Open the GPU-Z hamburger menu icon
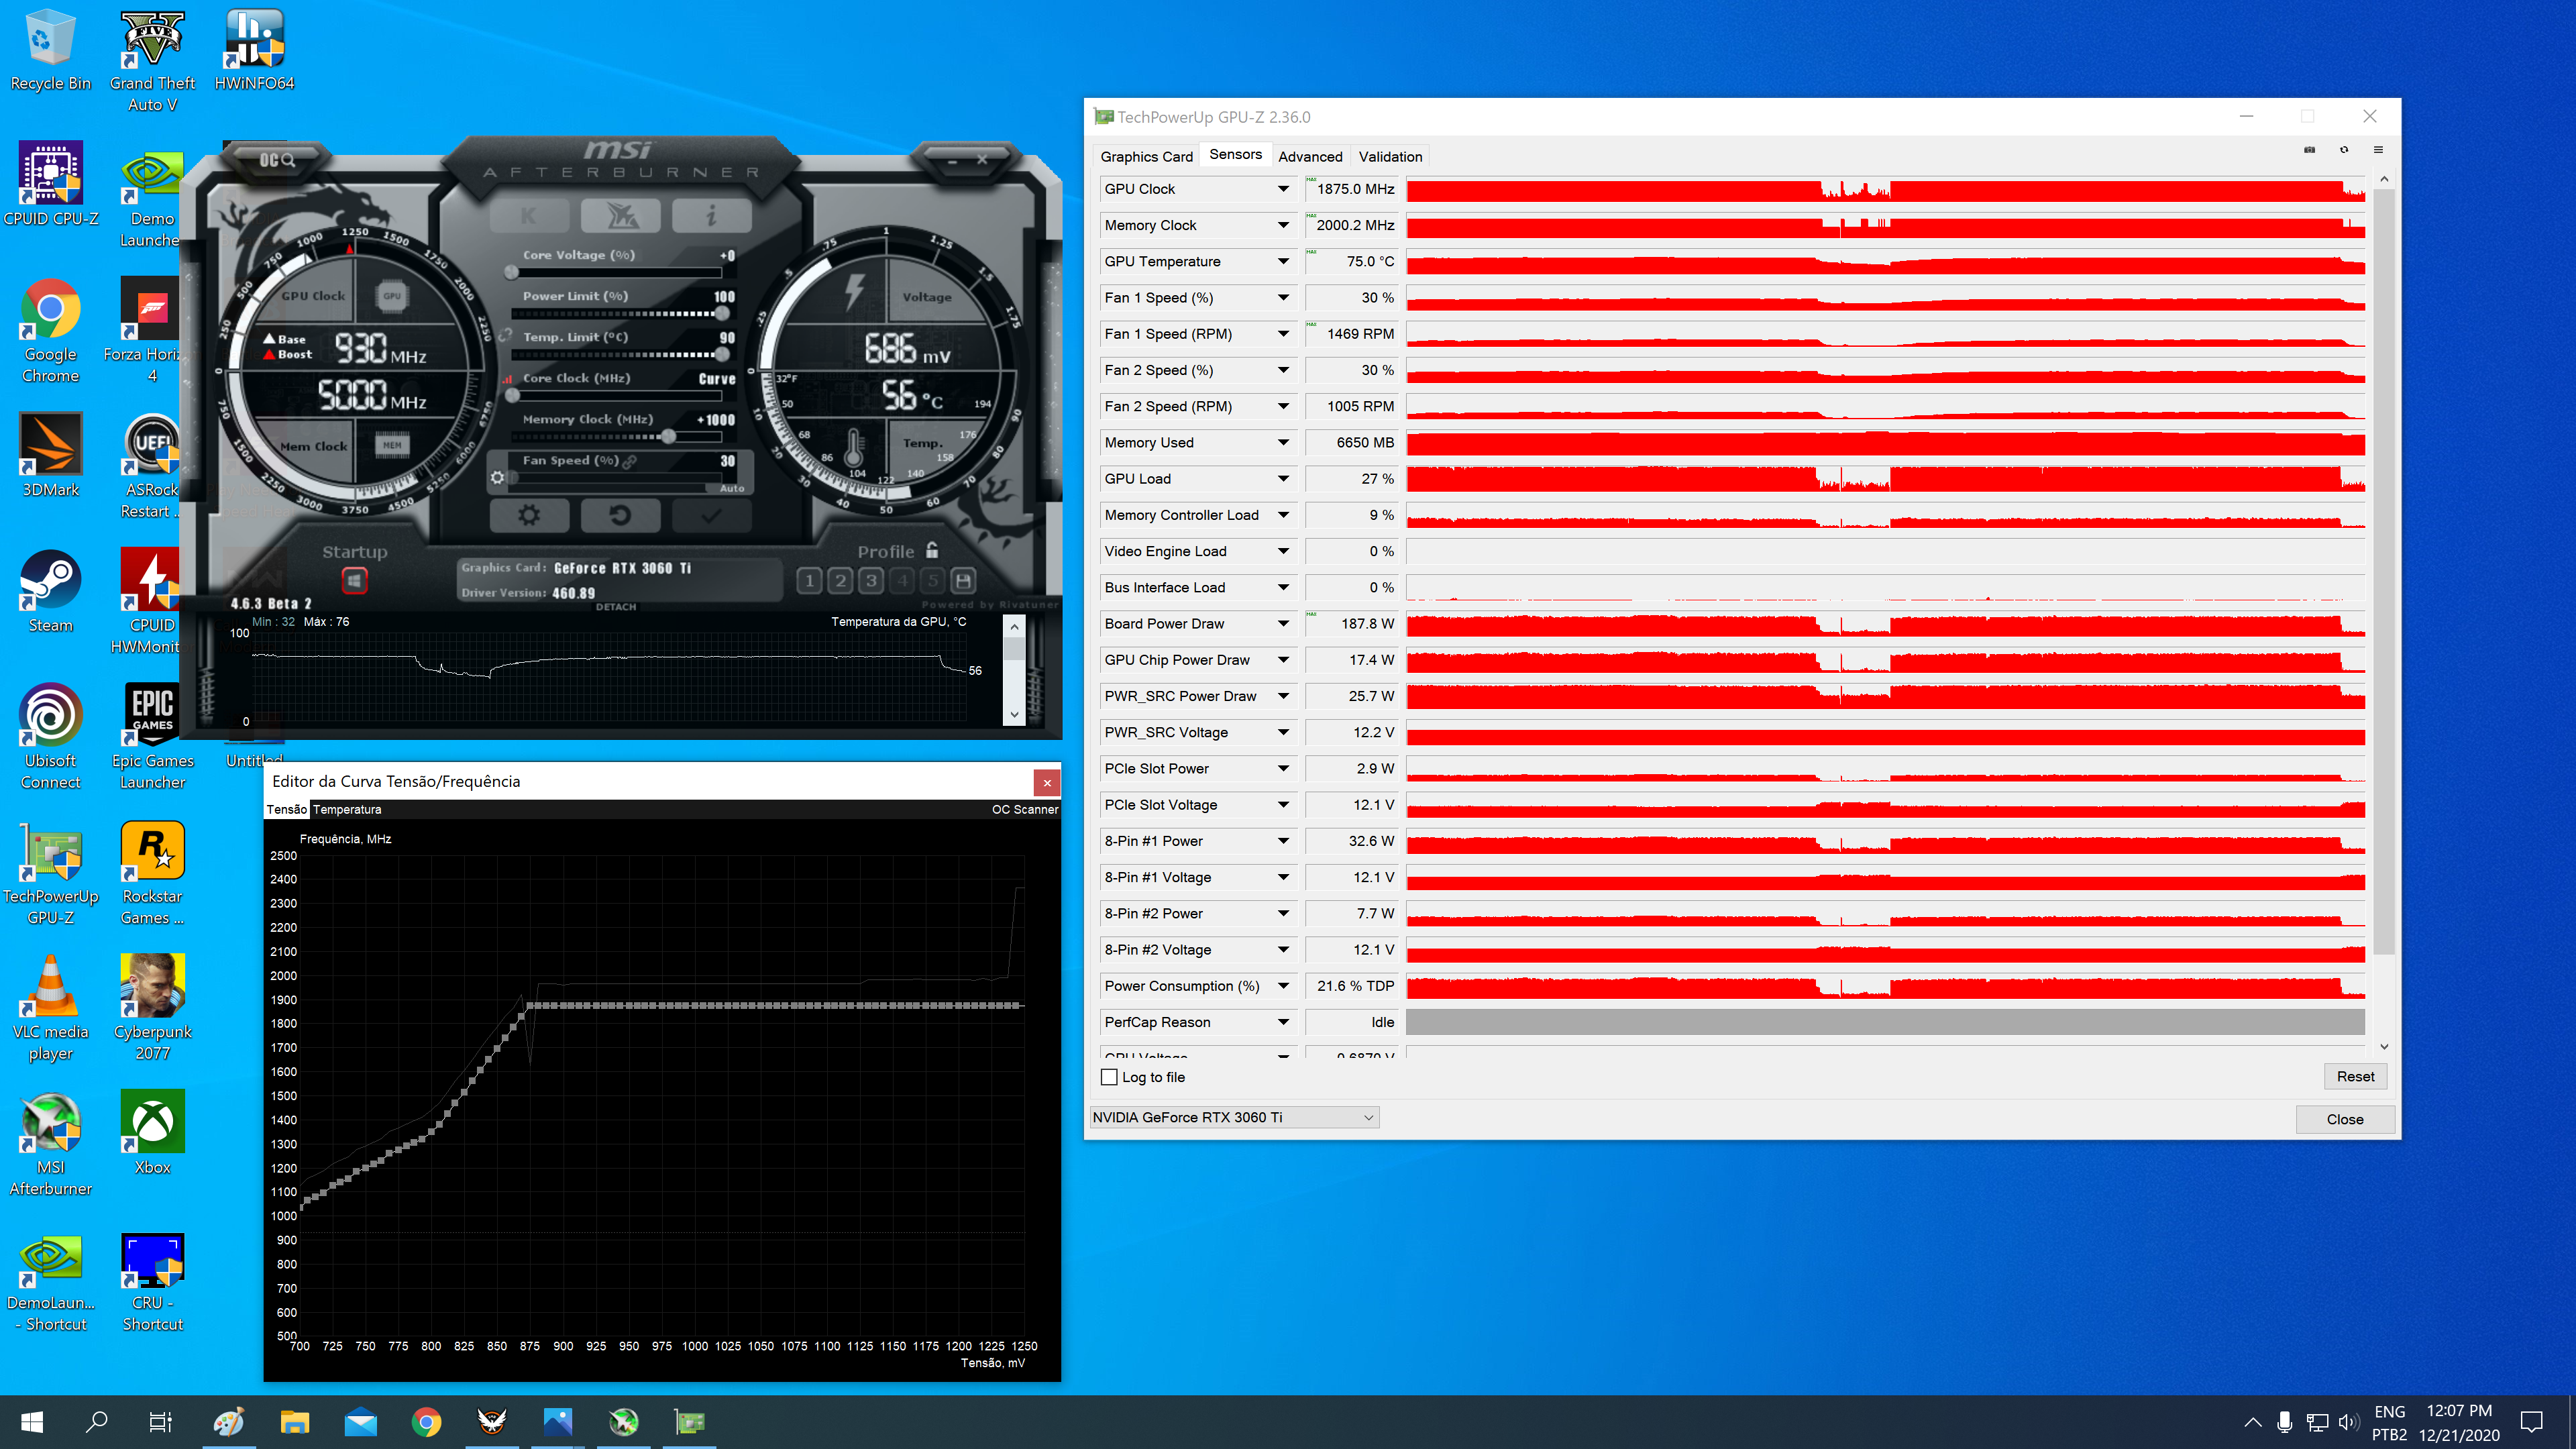This screenshot has height=1449, width=2576. pos(2378,150)
